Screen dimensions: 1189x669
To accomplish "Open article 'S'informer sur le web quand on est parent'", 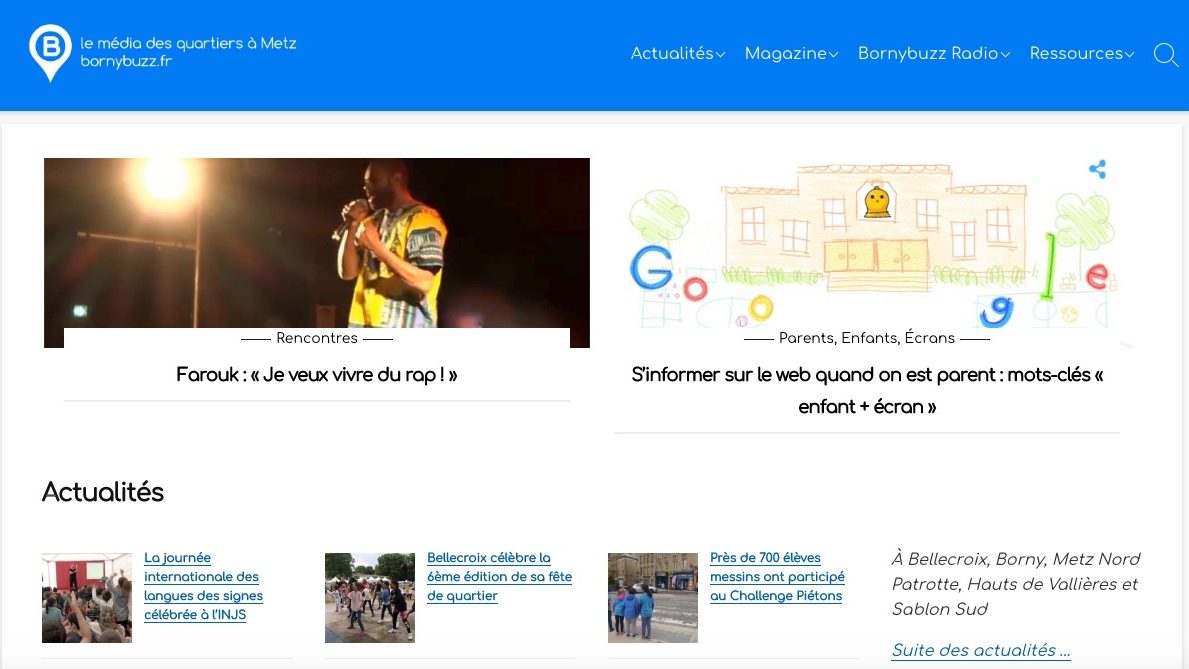I will tap(867, 391).
